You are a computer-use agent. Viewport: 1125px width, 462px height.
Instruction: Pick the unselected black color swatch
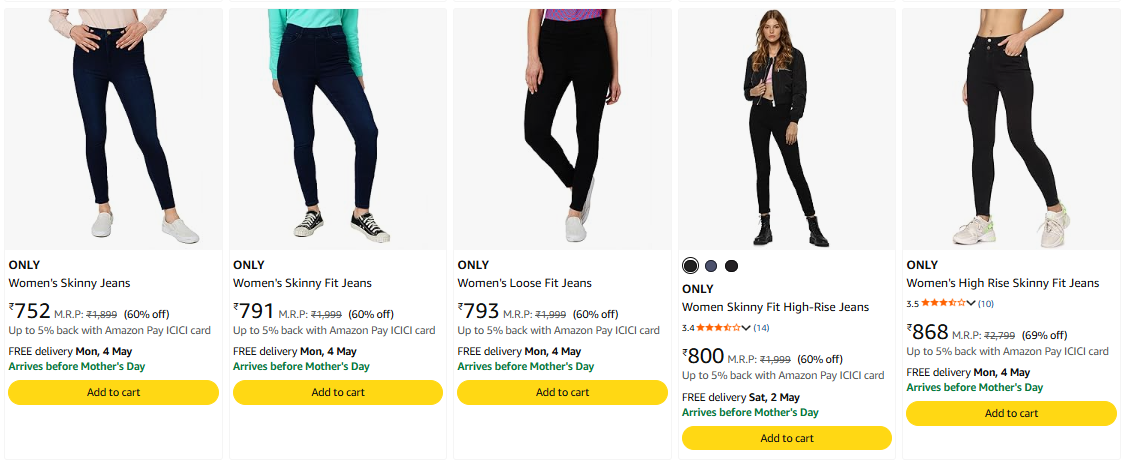(x=731, y=266)
